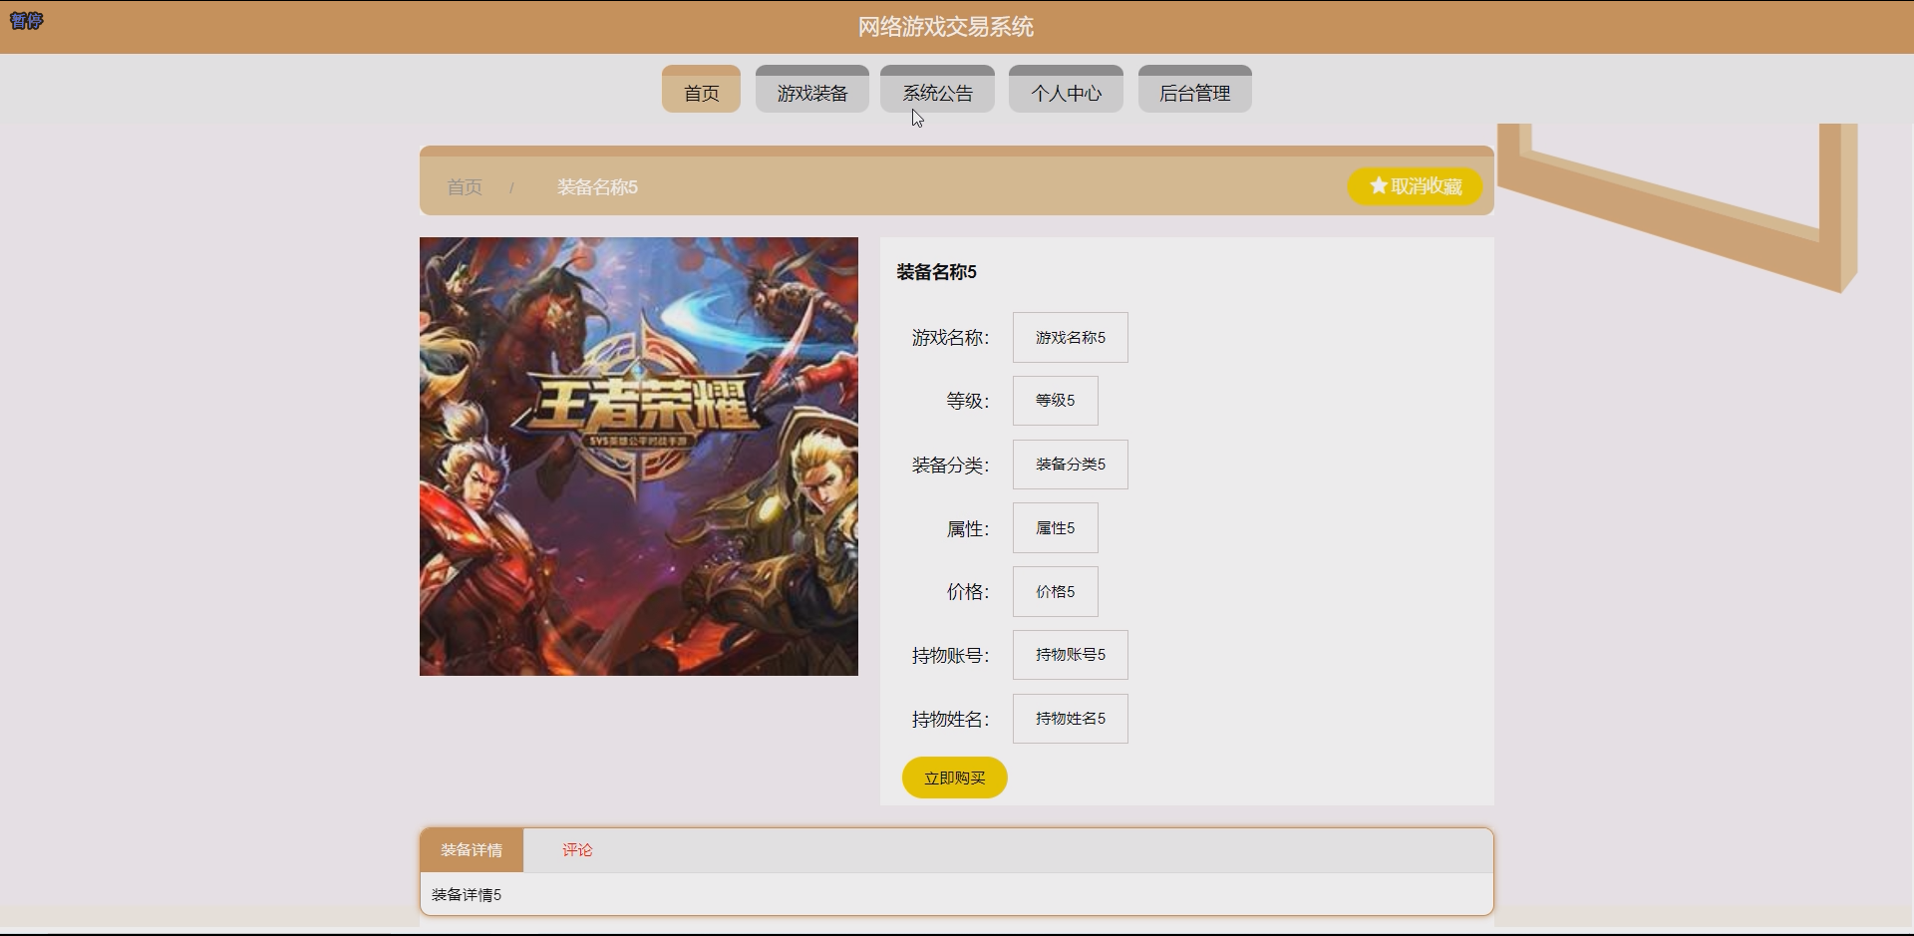This screenshot has width=1914, height=936.
Task: Click the 游戏名称5 value box
Action: coord(1070,338)
